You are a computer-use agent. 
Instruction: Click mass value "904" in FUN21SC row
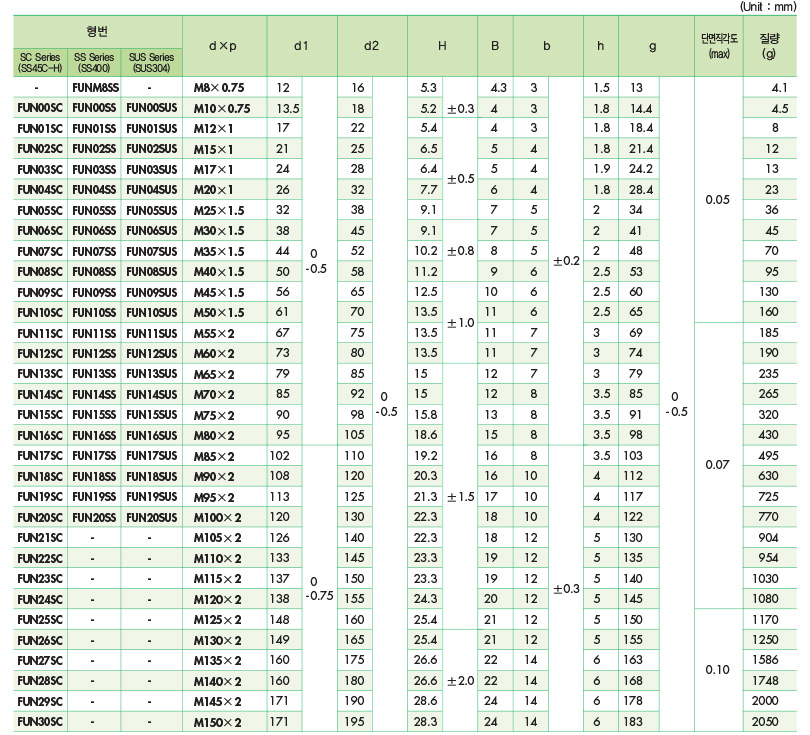tap(768, 538)
